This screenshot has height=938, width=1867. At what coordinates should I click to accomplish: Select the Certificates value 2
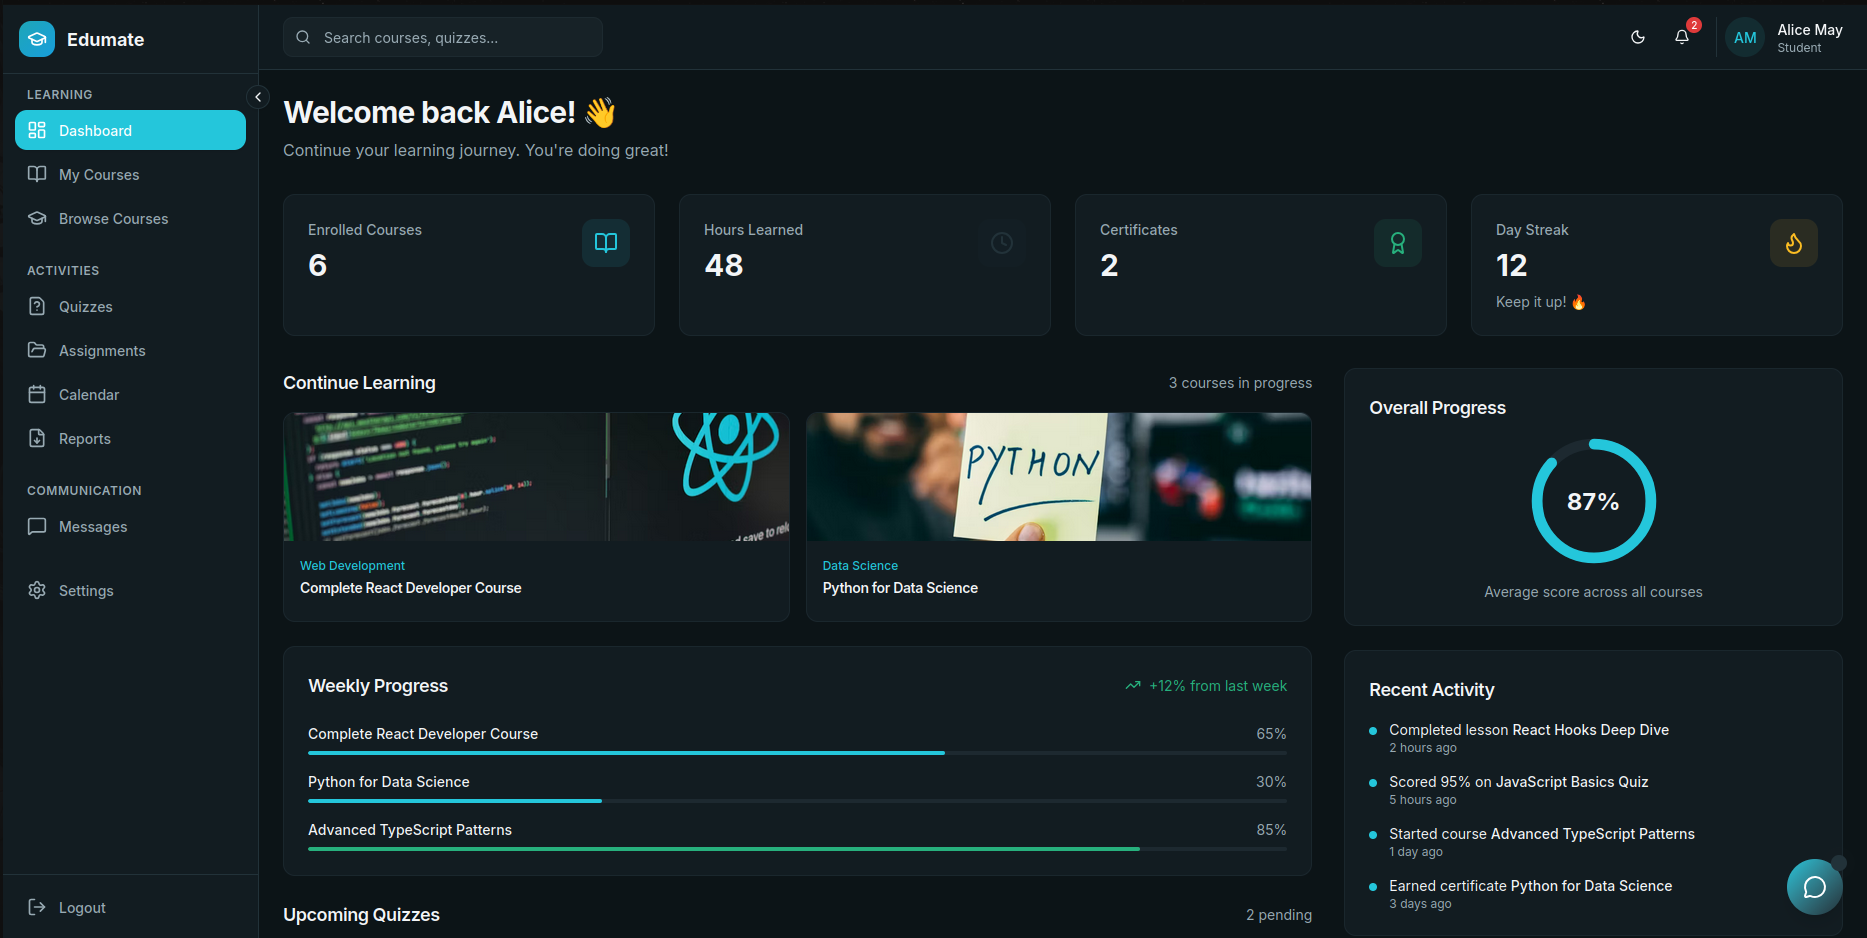[x=1109, y=265]
